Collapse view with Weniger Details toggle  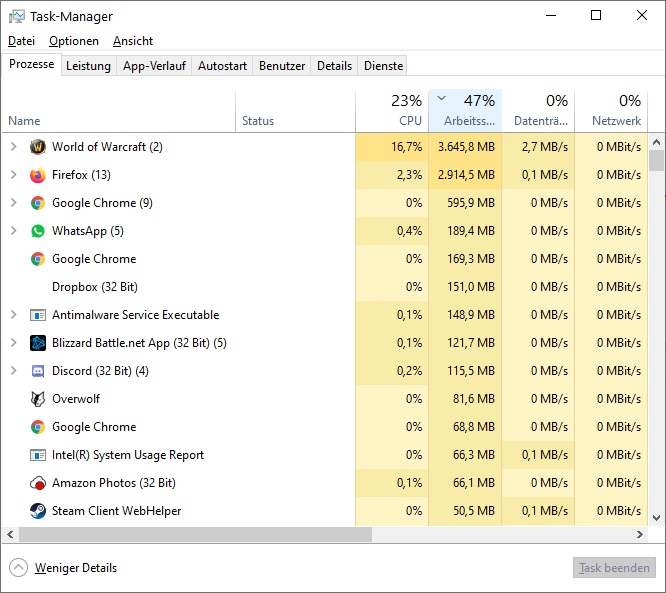coord(18,568)
